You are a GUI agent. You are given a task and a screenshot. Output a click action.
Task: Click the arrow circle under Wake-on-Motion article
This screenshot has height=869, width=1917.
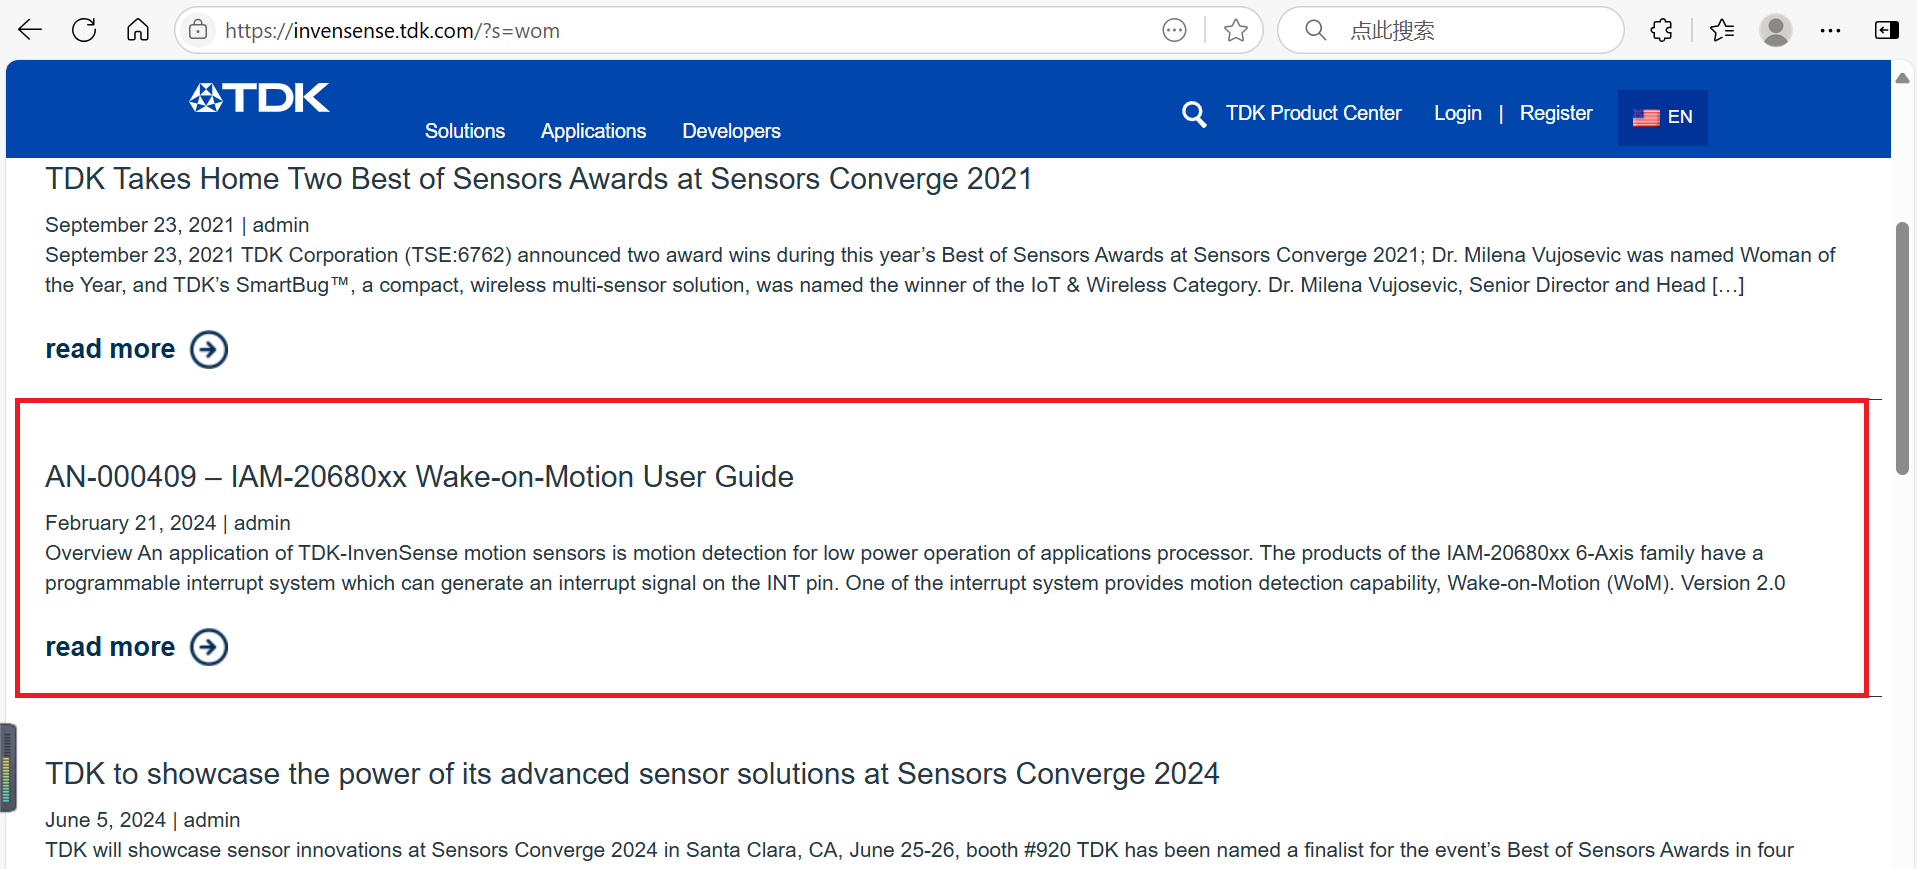209,647
